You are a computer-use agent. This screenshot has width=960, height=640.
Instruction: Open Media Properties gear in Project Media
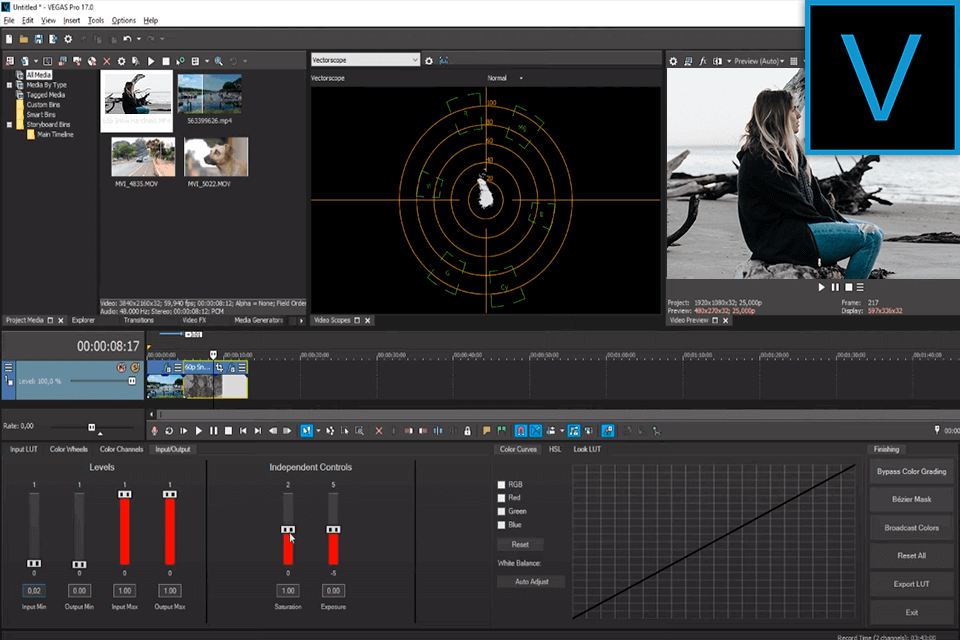[121, 61]
